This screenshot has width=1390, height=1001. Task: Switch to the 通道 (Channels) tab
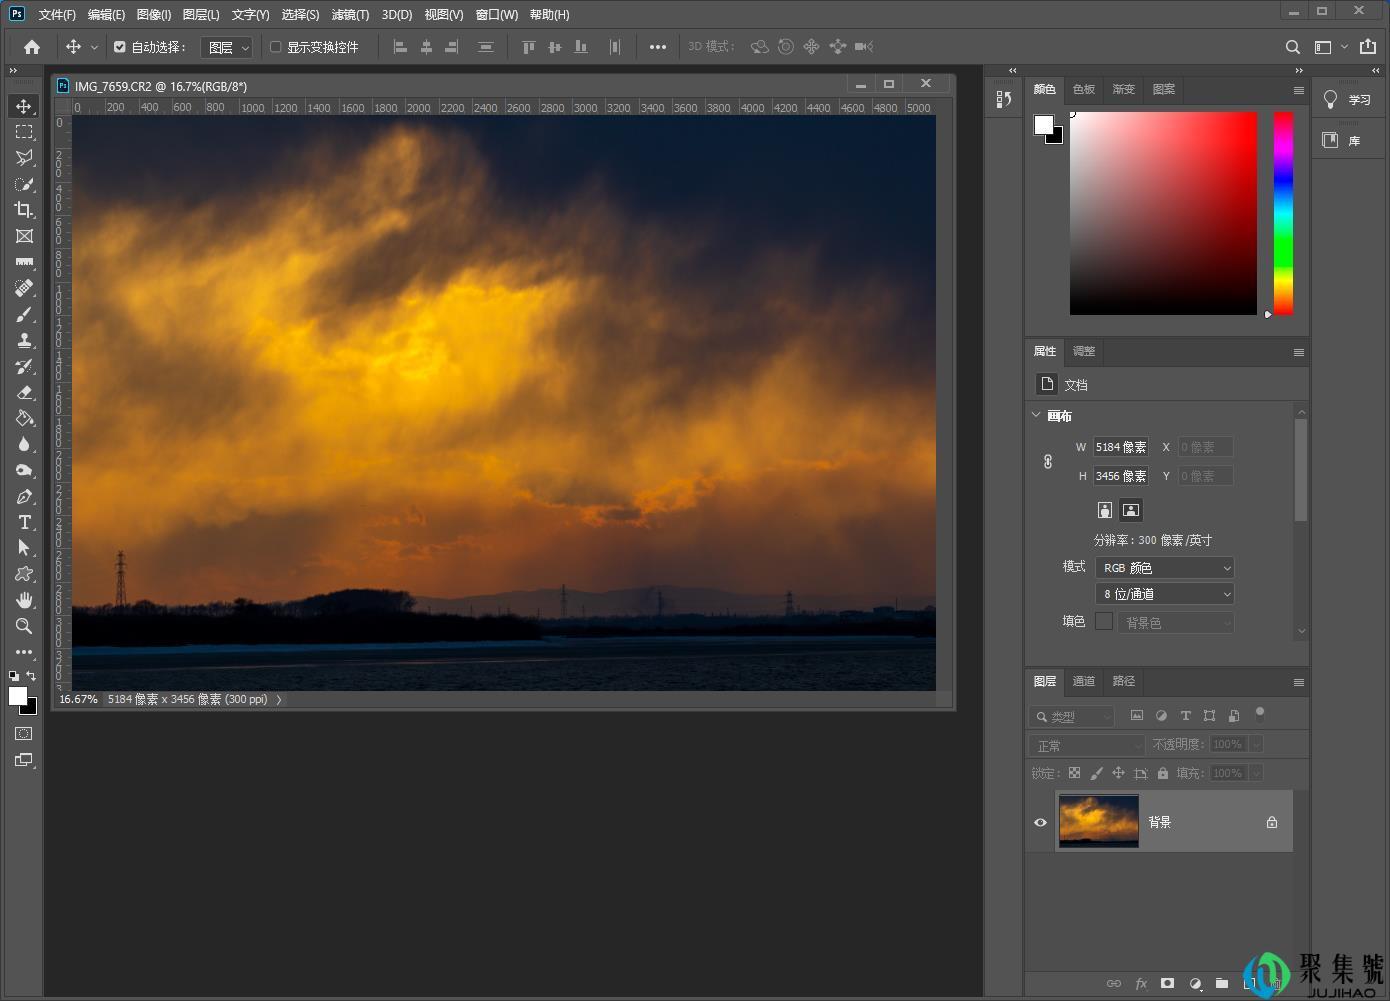click(x=1083, y=681)
